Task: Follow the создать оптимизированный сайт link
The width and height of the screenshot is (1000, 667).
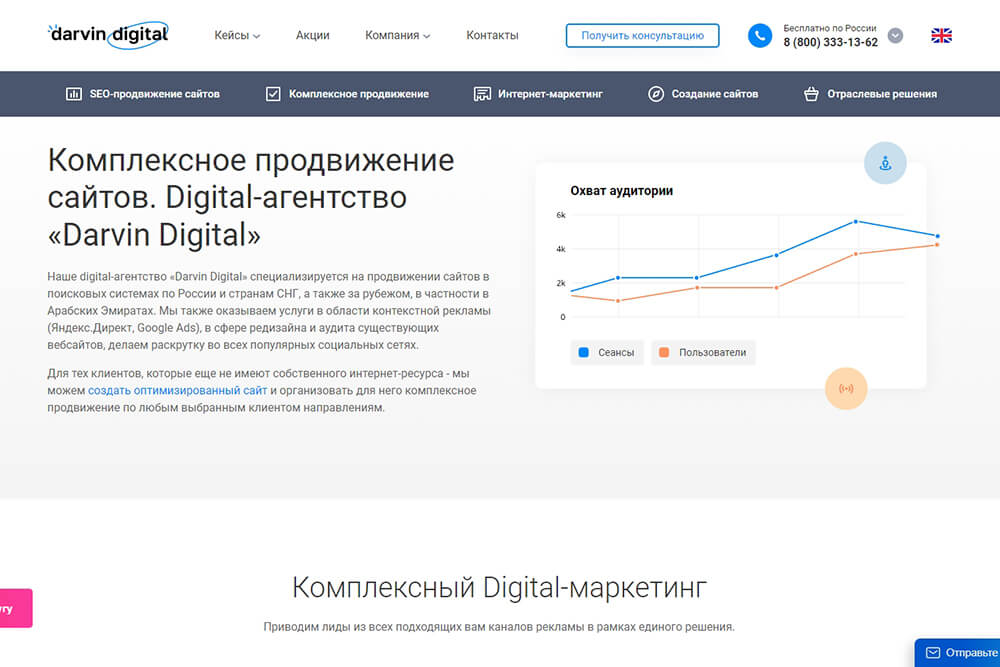Action: [177, 390]
